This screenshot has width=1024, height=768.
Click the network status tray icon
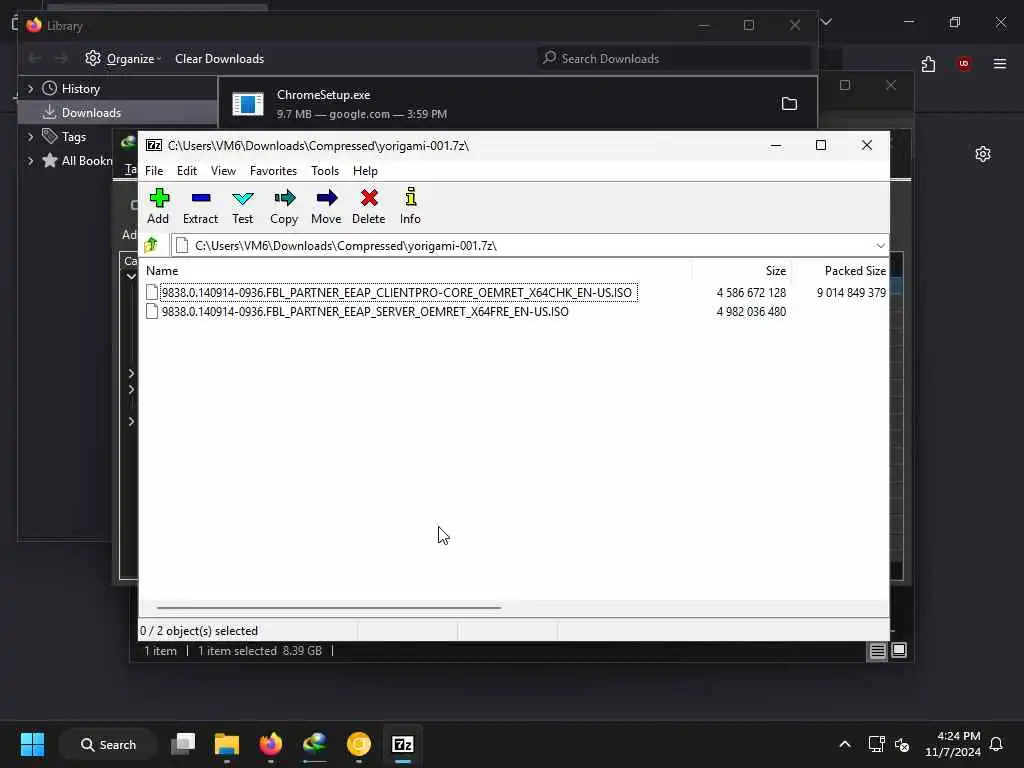pyautogui.click(x=876, y=744)
